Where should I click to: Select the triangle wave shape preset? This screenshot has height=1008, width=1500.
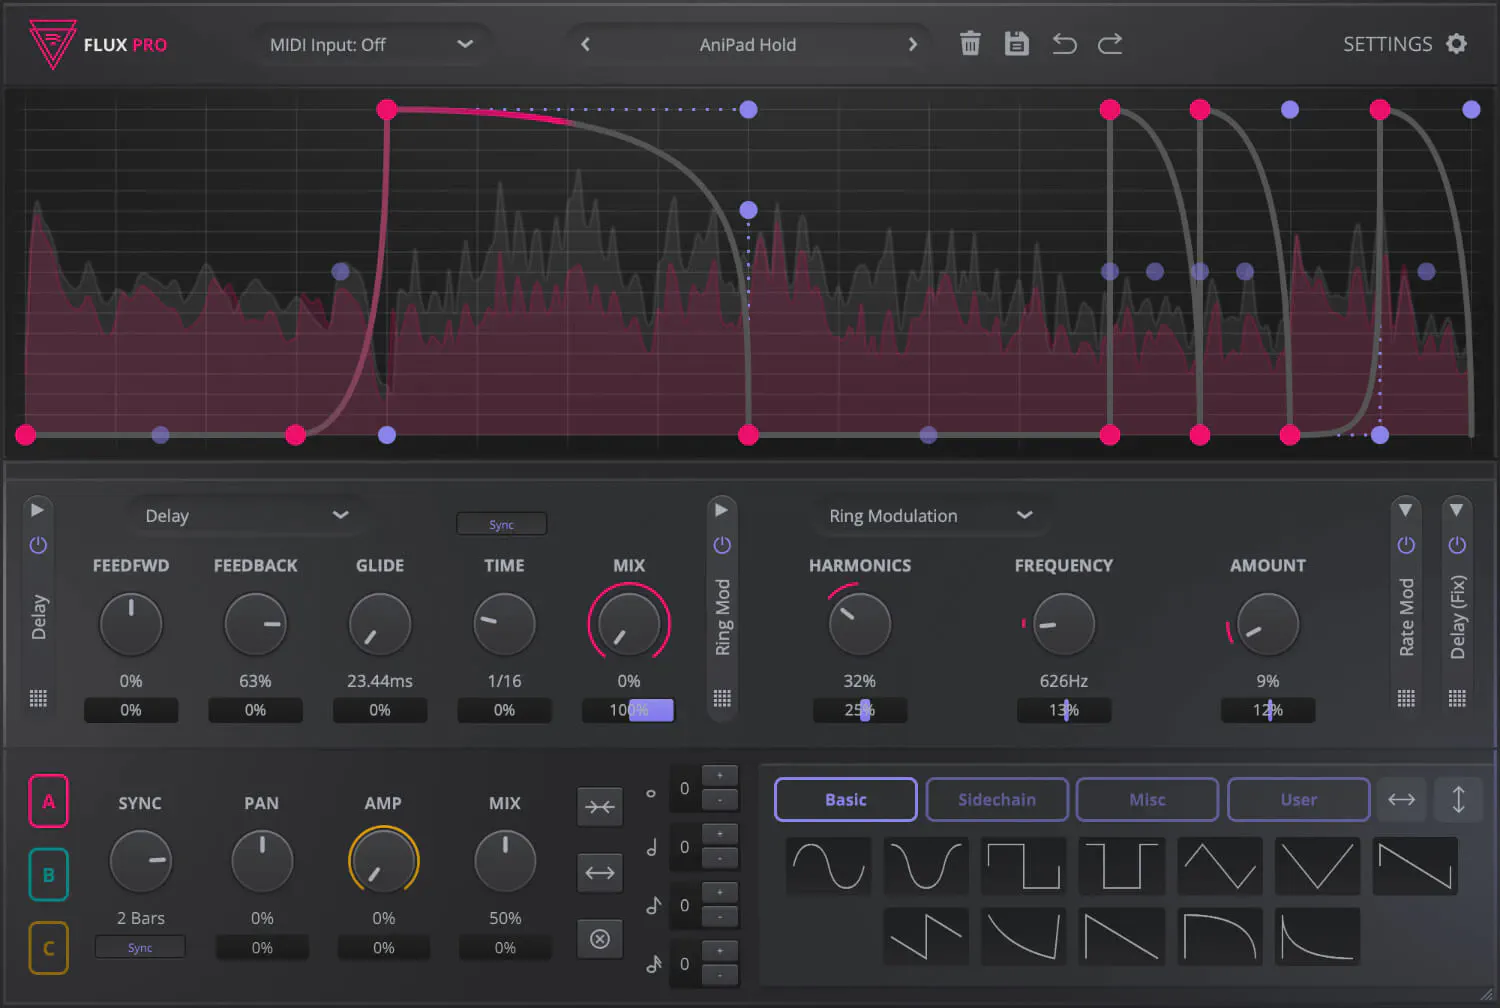coord(1219,865)
